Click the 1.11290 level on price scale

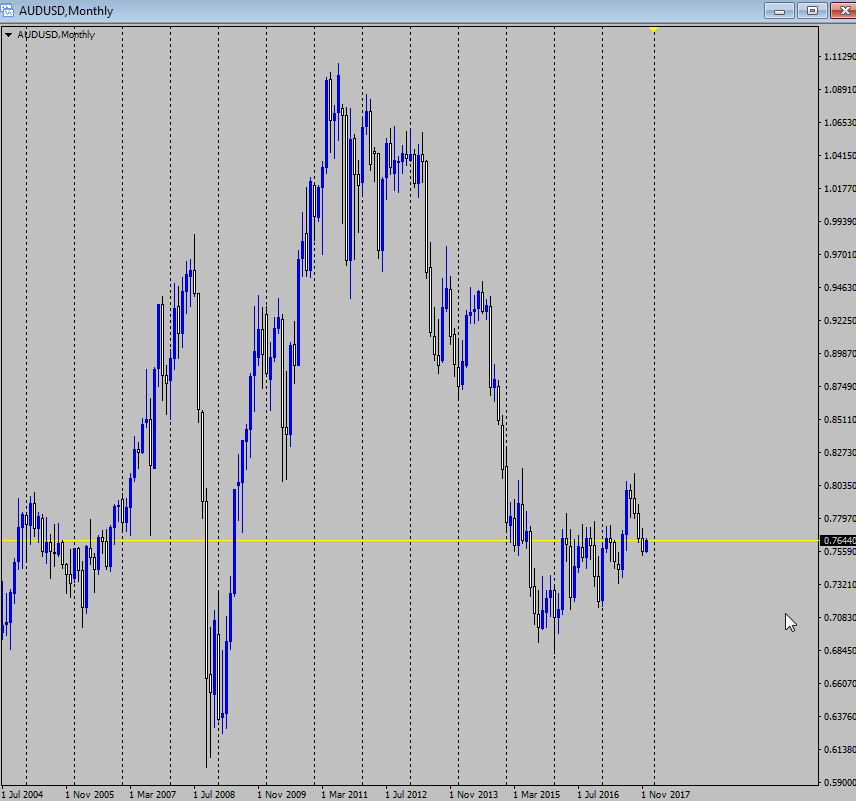[838, 57]
